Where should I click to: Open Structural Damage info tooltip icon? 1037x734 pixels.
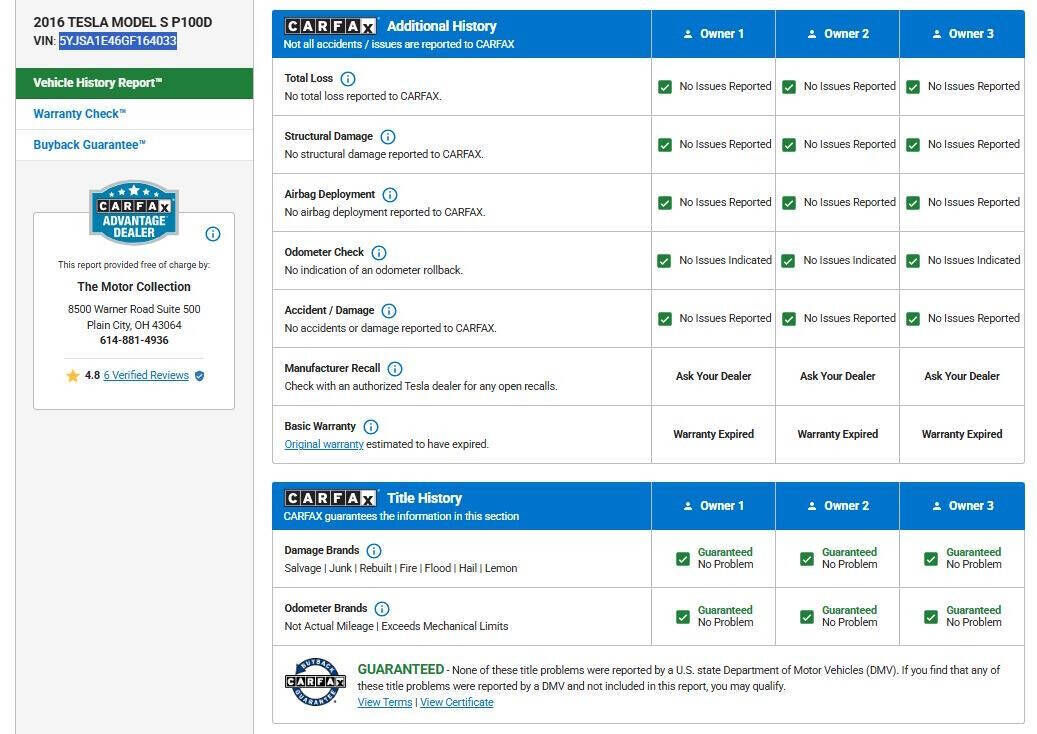(x=388, y=137)
